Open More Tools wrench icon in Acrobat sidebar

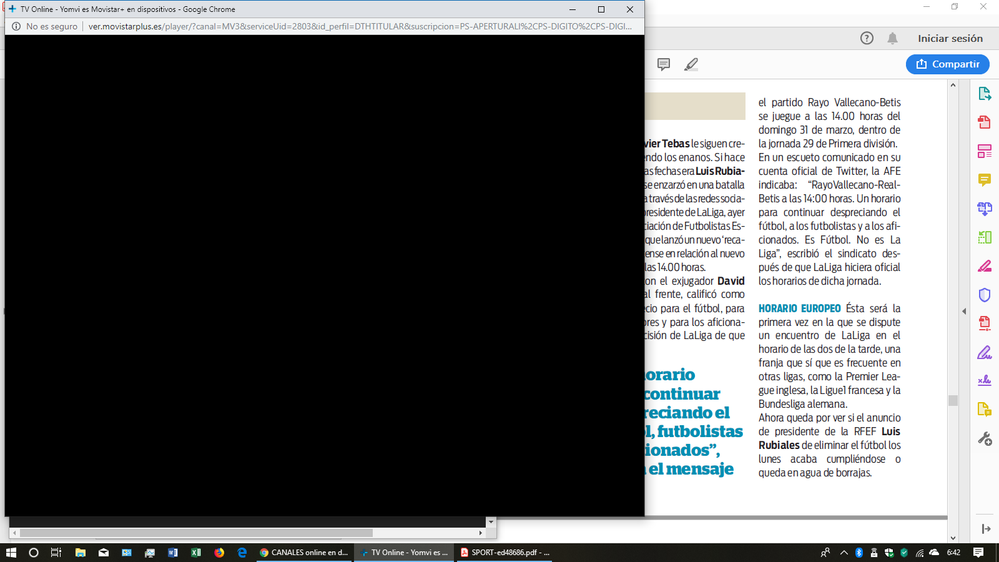point(984,438)
